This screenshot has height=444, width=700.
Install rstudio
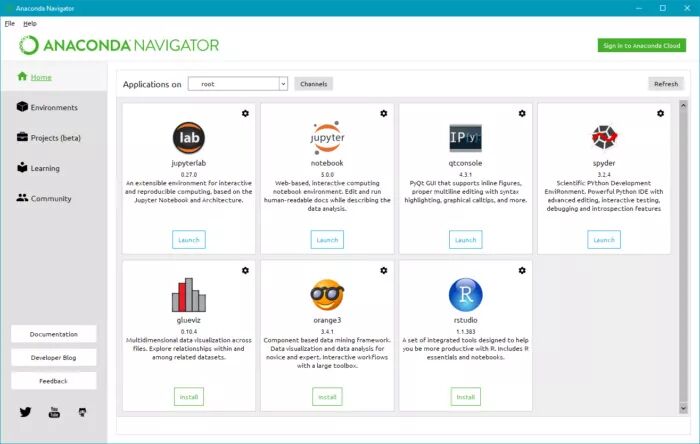click(466, 397)
